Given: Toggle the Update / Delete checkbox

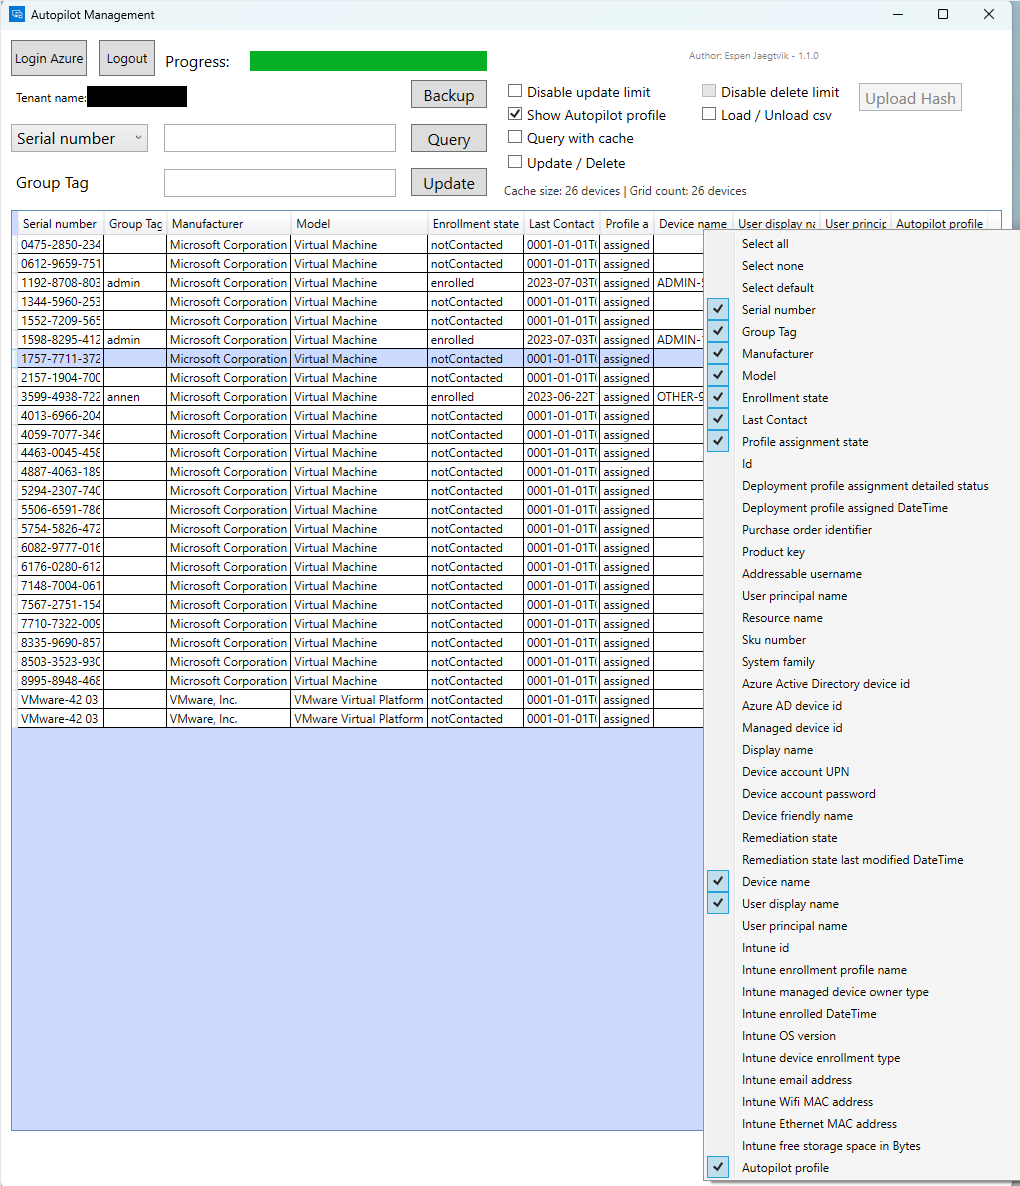Looking at the screenshot, I should (x=515, y=162).
